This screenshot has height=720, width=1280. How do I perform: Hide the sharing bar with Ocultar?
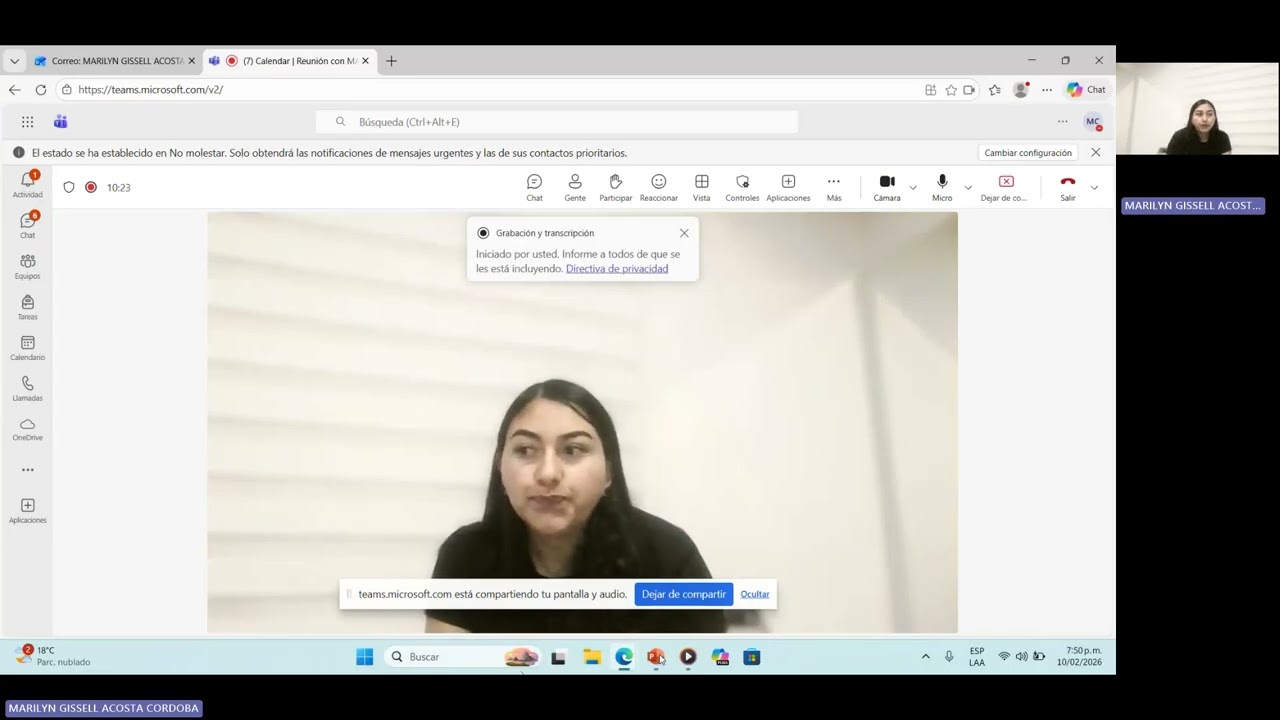755,594
